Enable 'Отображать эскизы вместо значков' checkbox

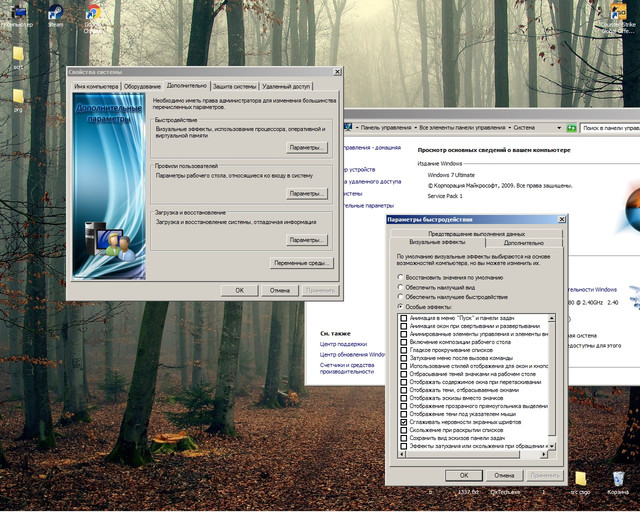[x=404, y=398]
